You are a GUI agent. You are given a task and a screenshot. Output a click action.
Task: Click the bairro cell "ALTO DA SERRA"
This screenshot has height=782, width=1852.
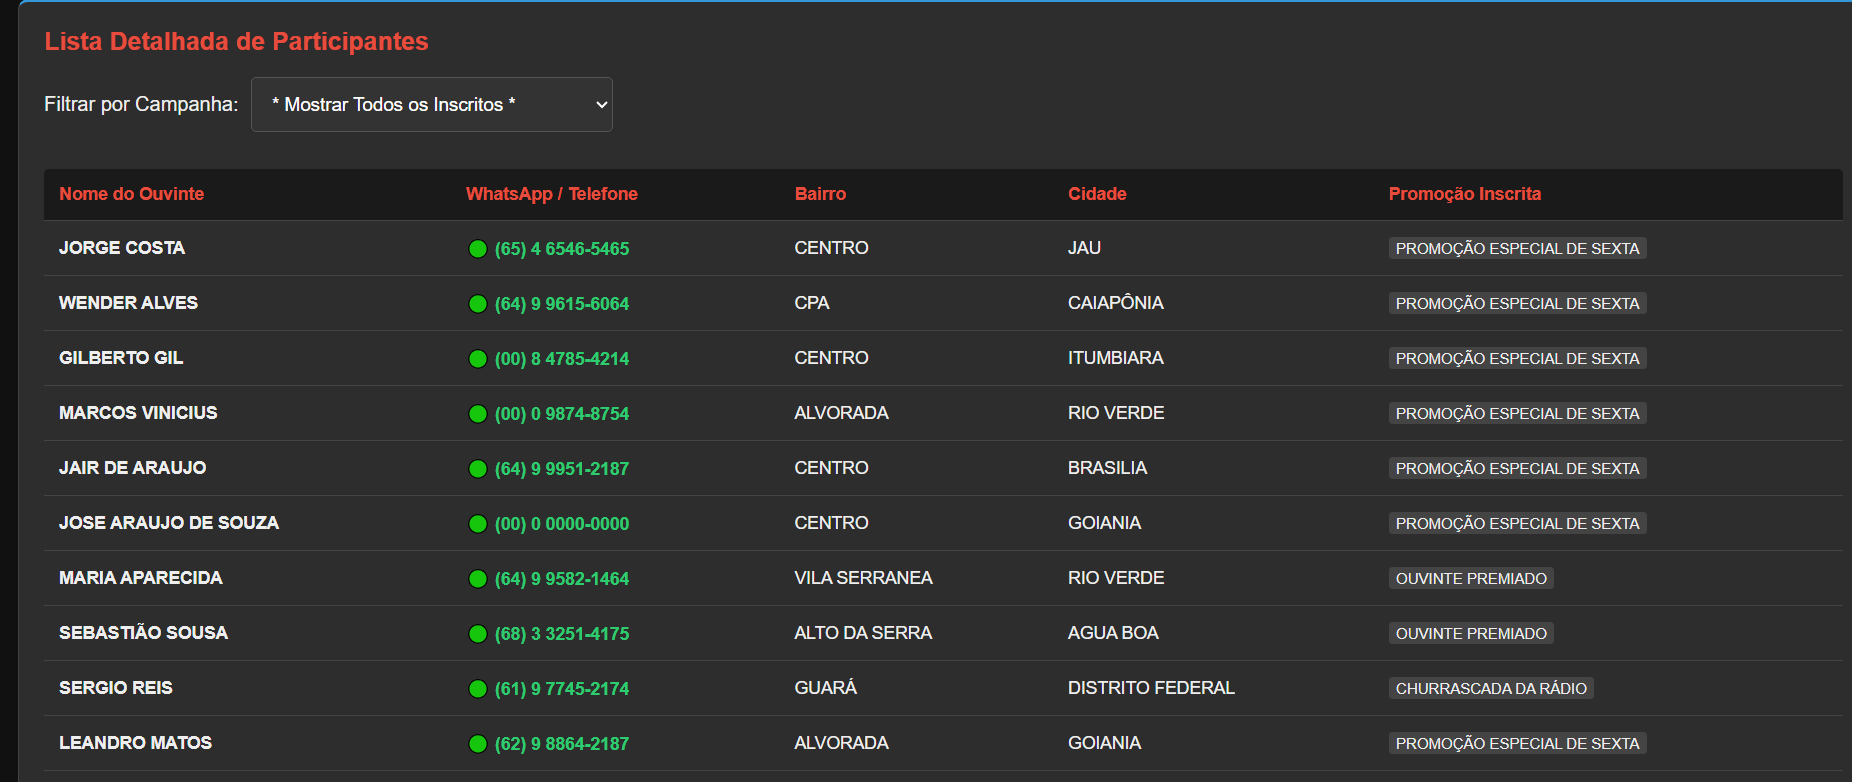863,633
